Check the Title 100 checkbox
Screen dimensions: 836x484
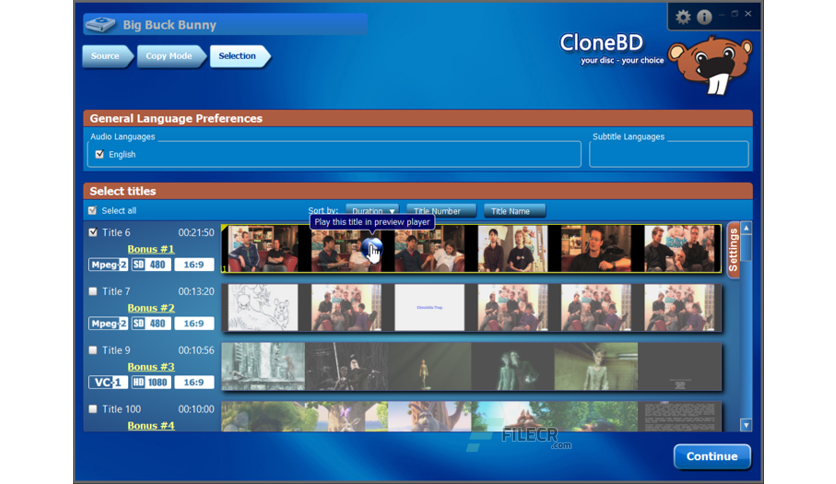(x=93, y=409)
